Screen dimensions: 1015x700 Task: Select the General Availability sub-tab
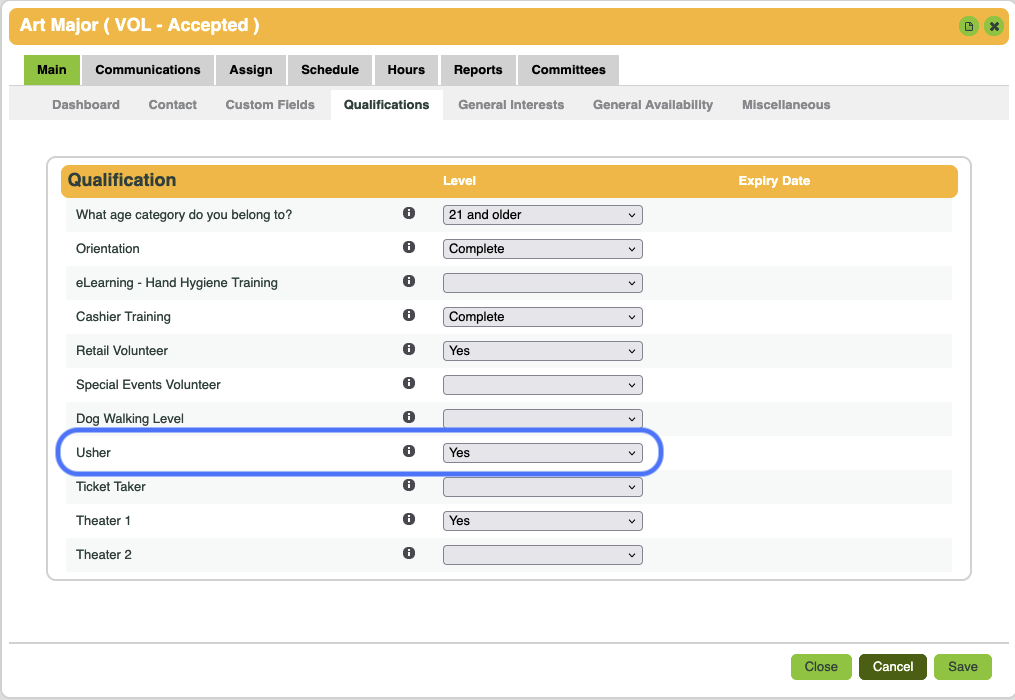click(652, 105)
